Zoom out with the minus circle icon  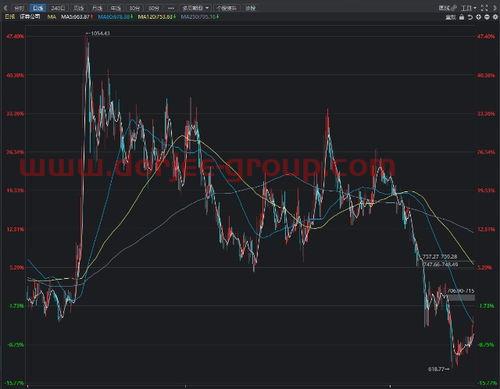[x=487, y=17]
